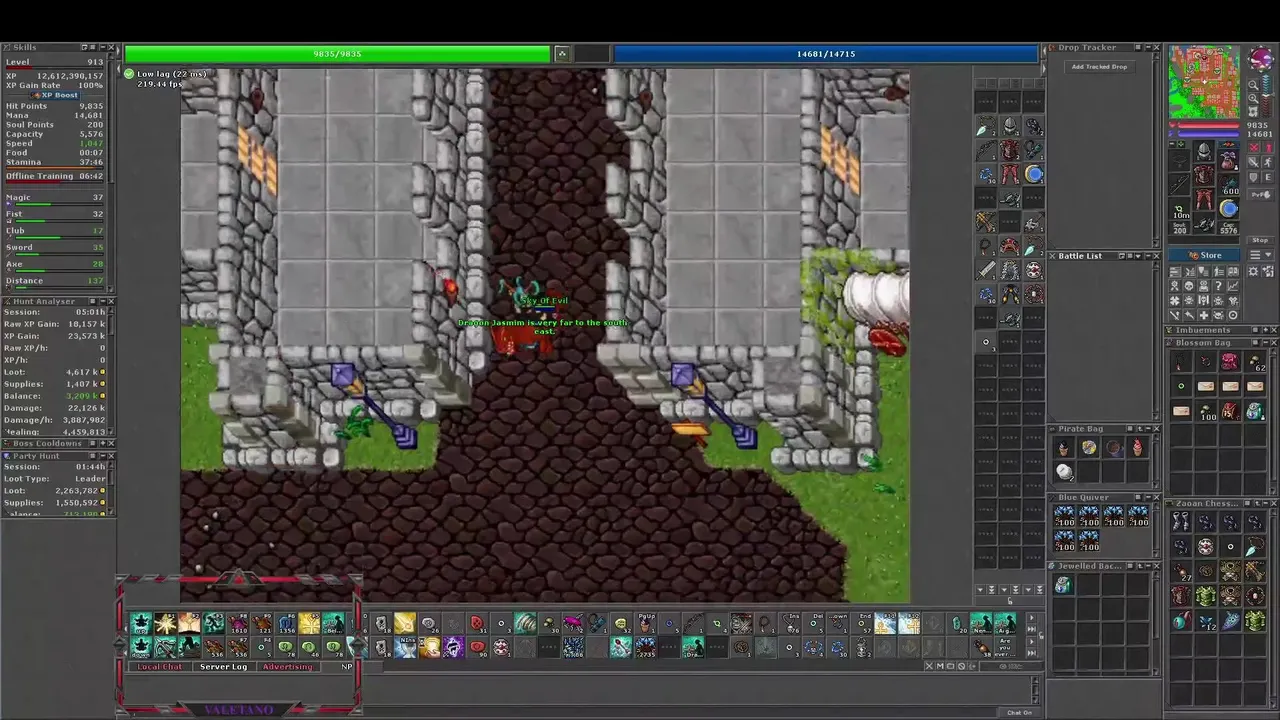Open the question mark help widget icon
Viewport: 1280px width, 720px height.
(x=1218, y=286)
